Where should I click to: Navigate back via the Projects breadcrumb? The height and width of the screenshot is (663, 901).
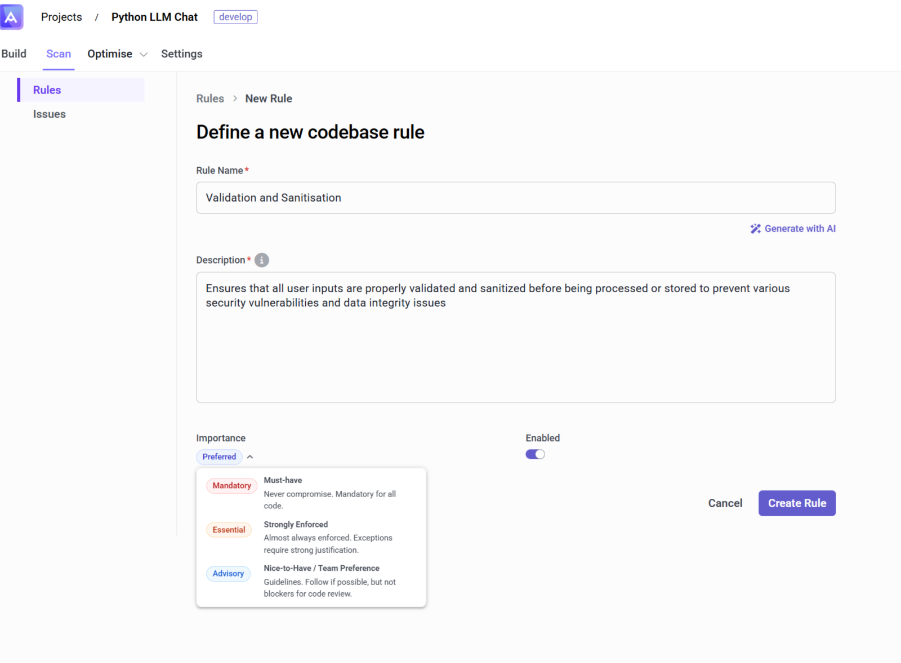[x=61, y=16]
